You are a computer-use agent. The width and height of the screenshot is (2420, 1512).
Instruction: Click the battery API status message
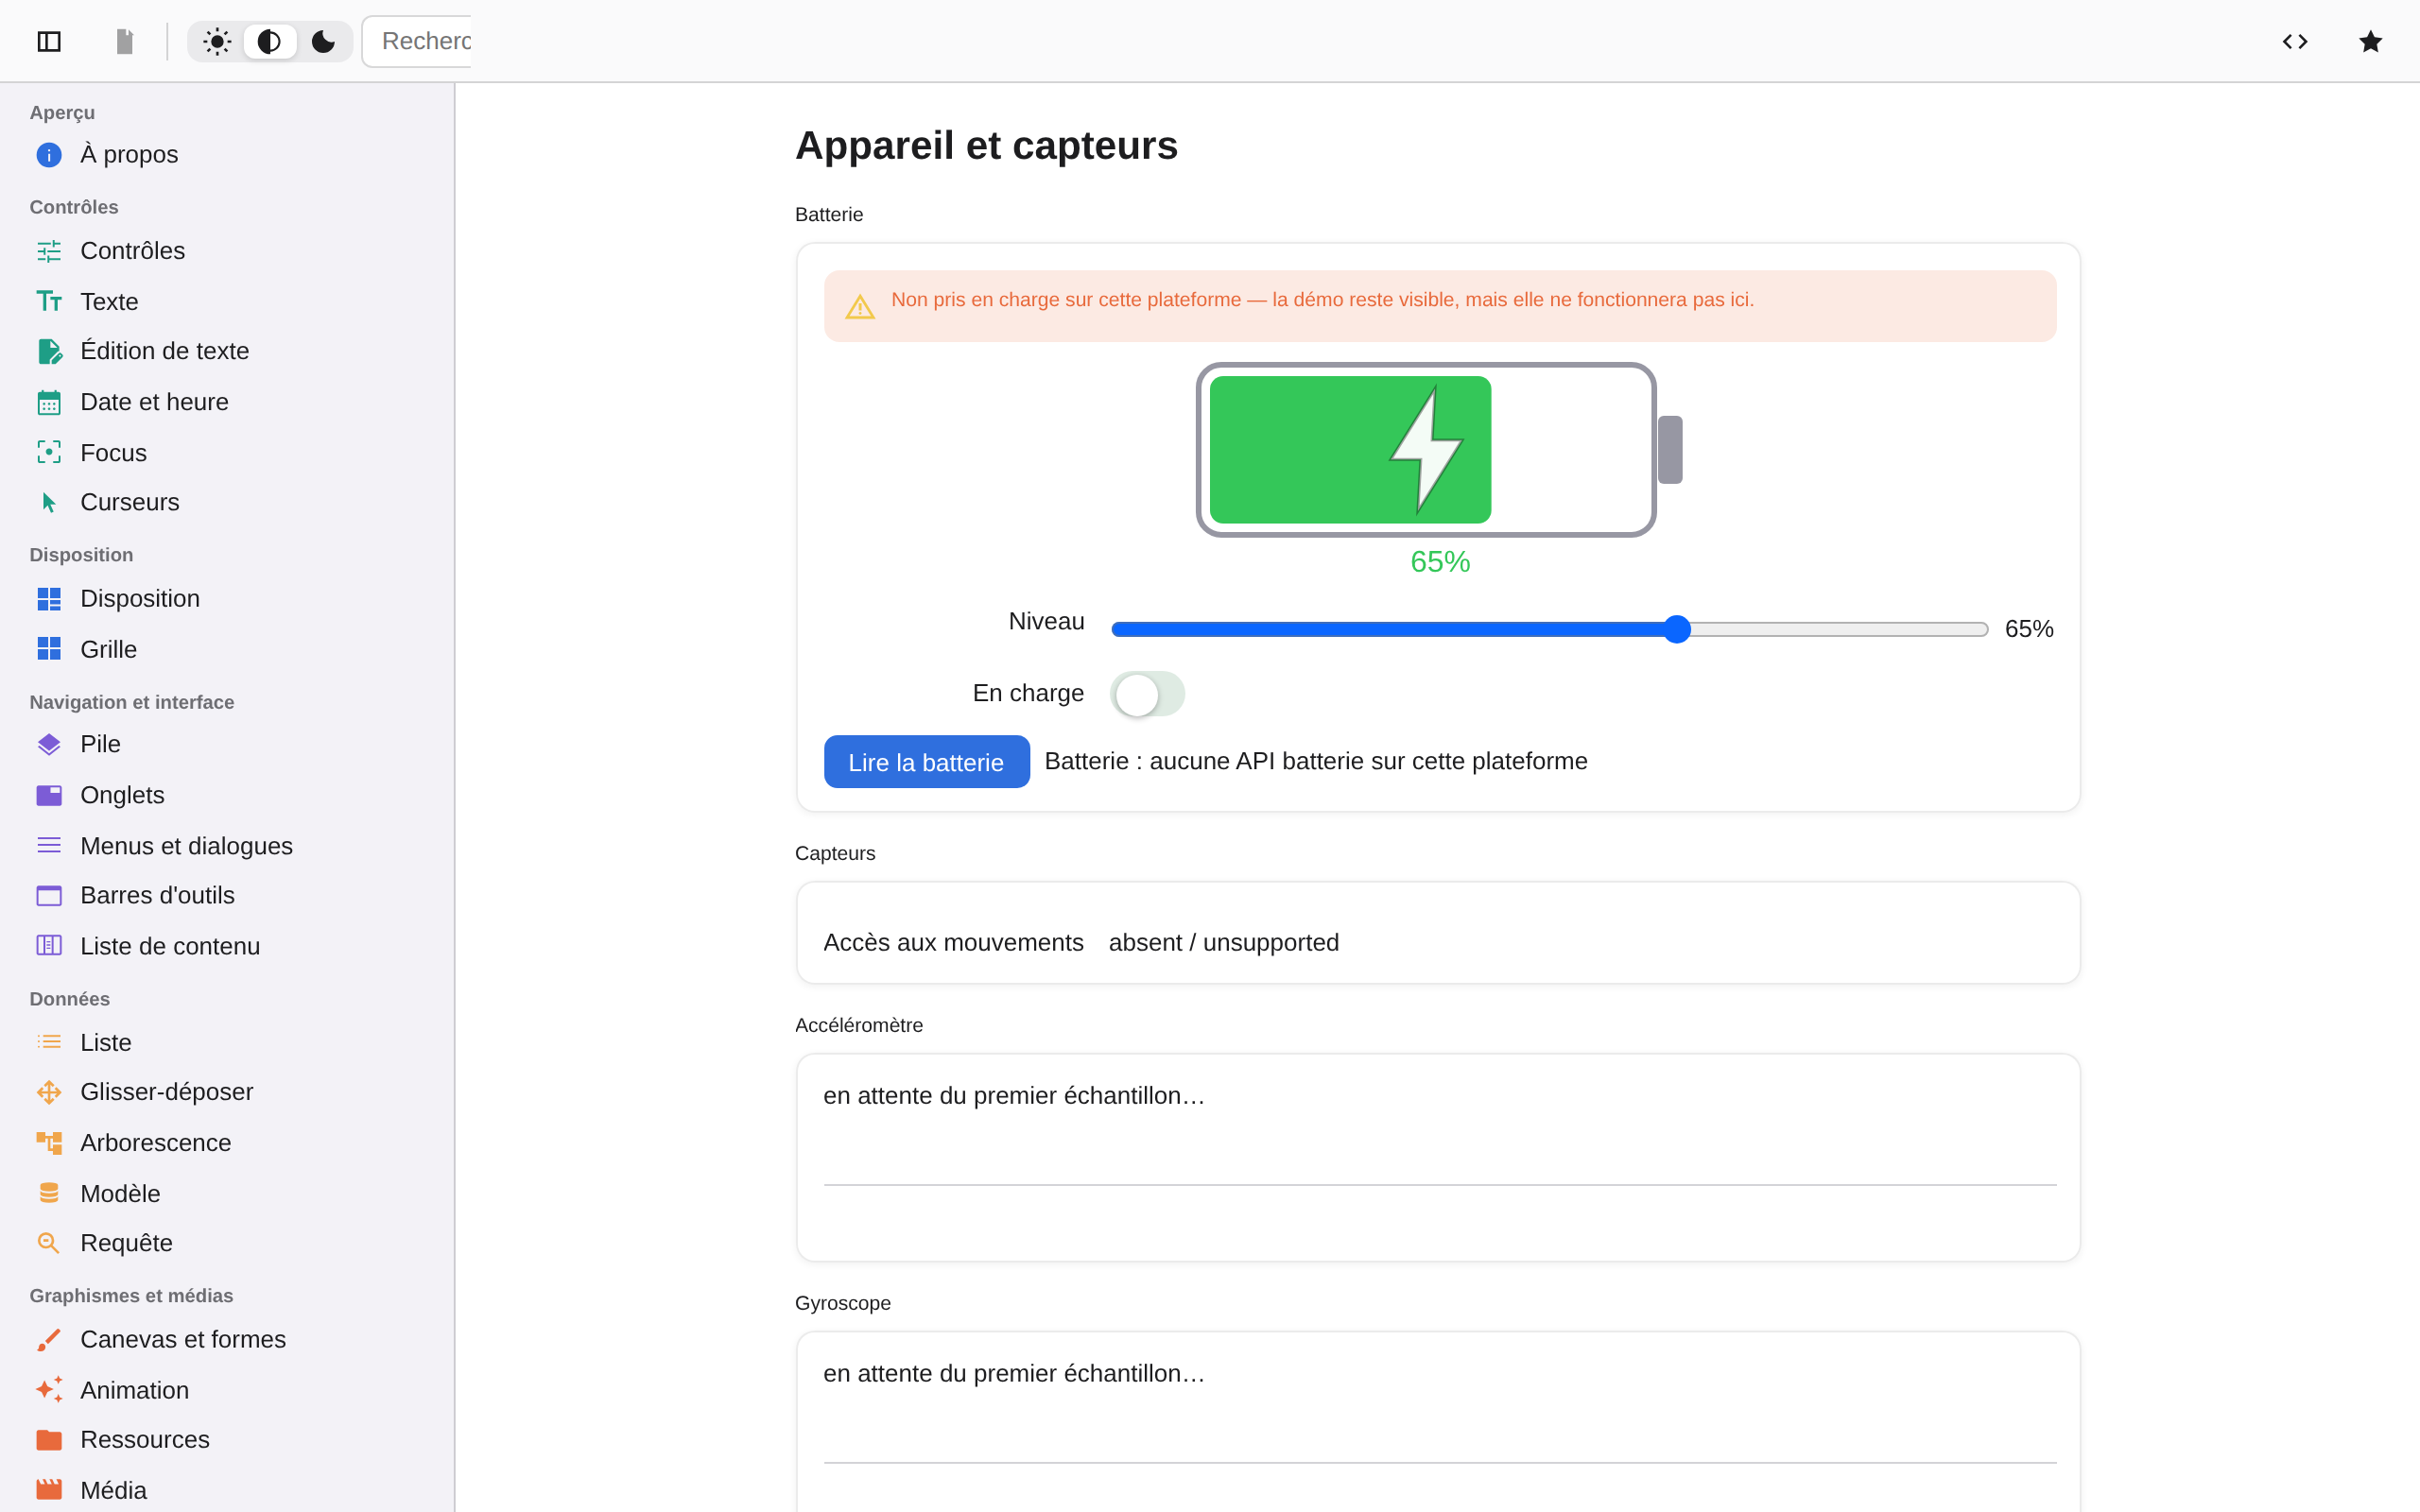coord(1316,762)
